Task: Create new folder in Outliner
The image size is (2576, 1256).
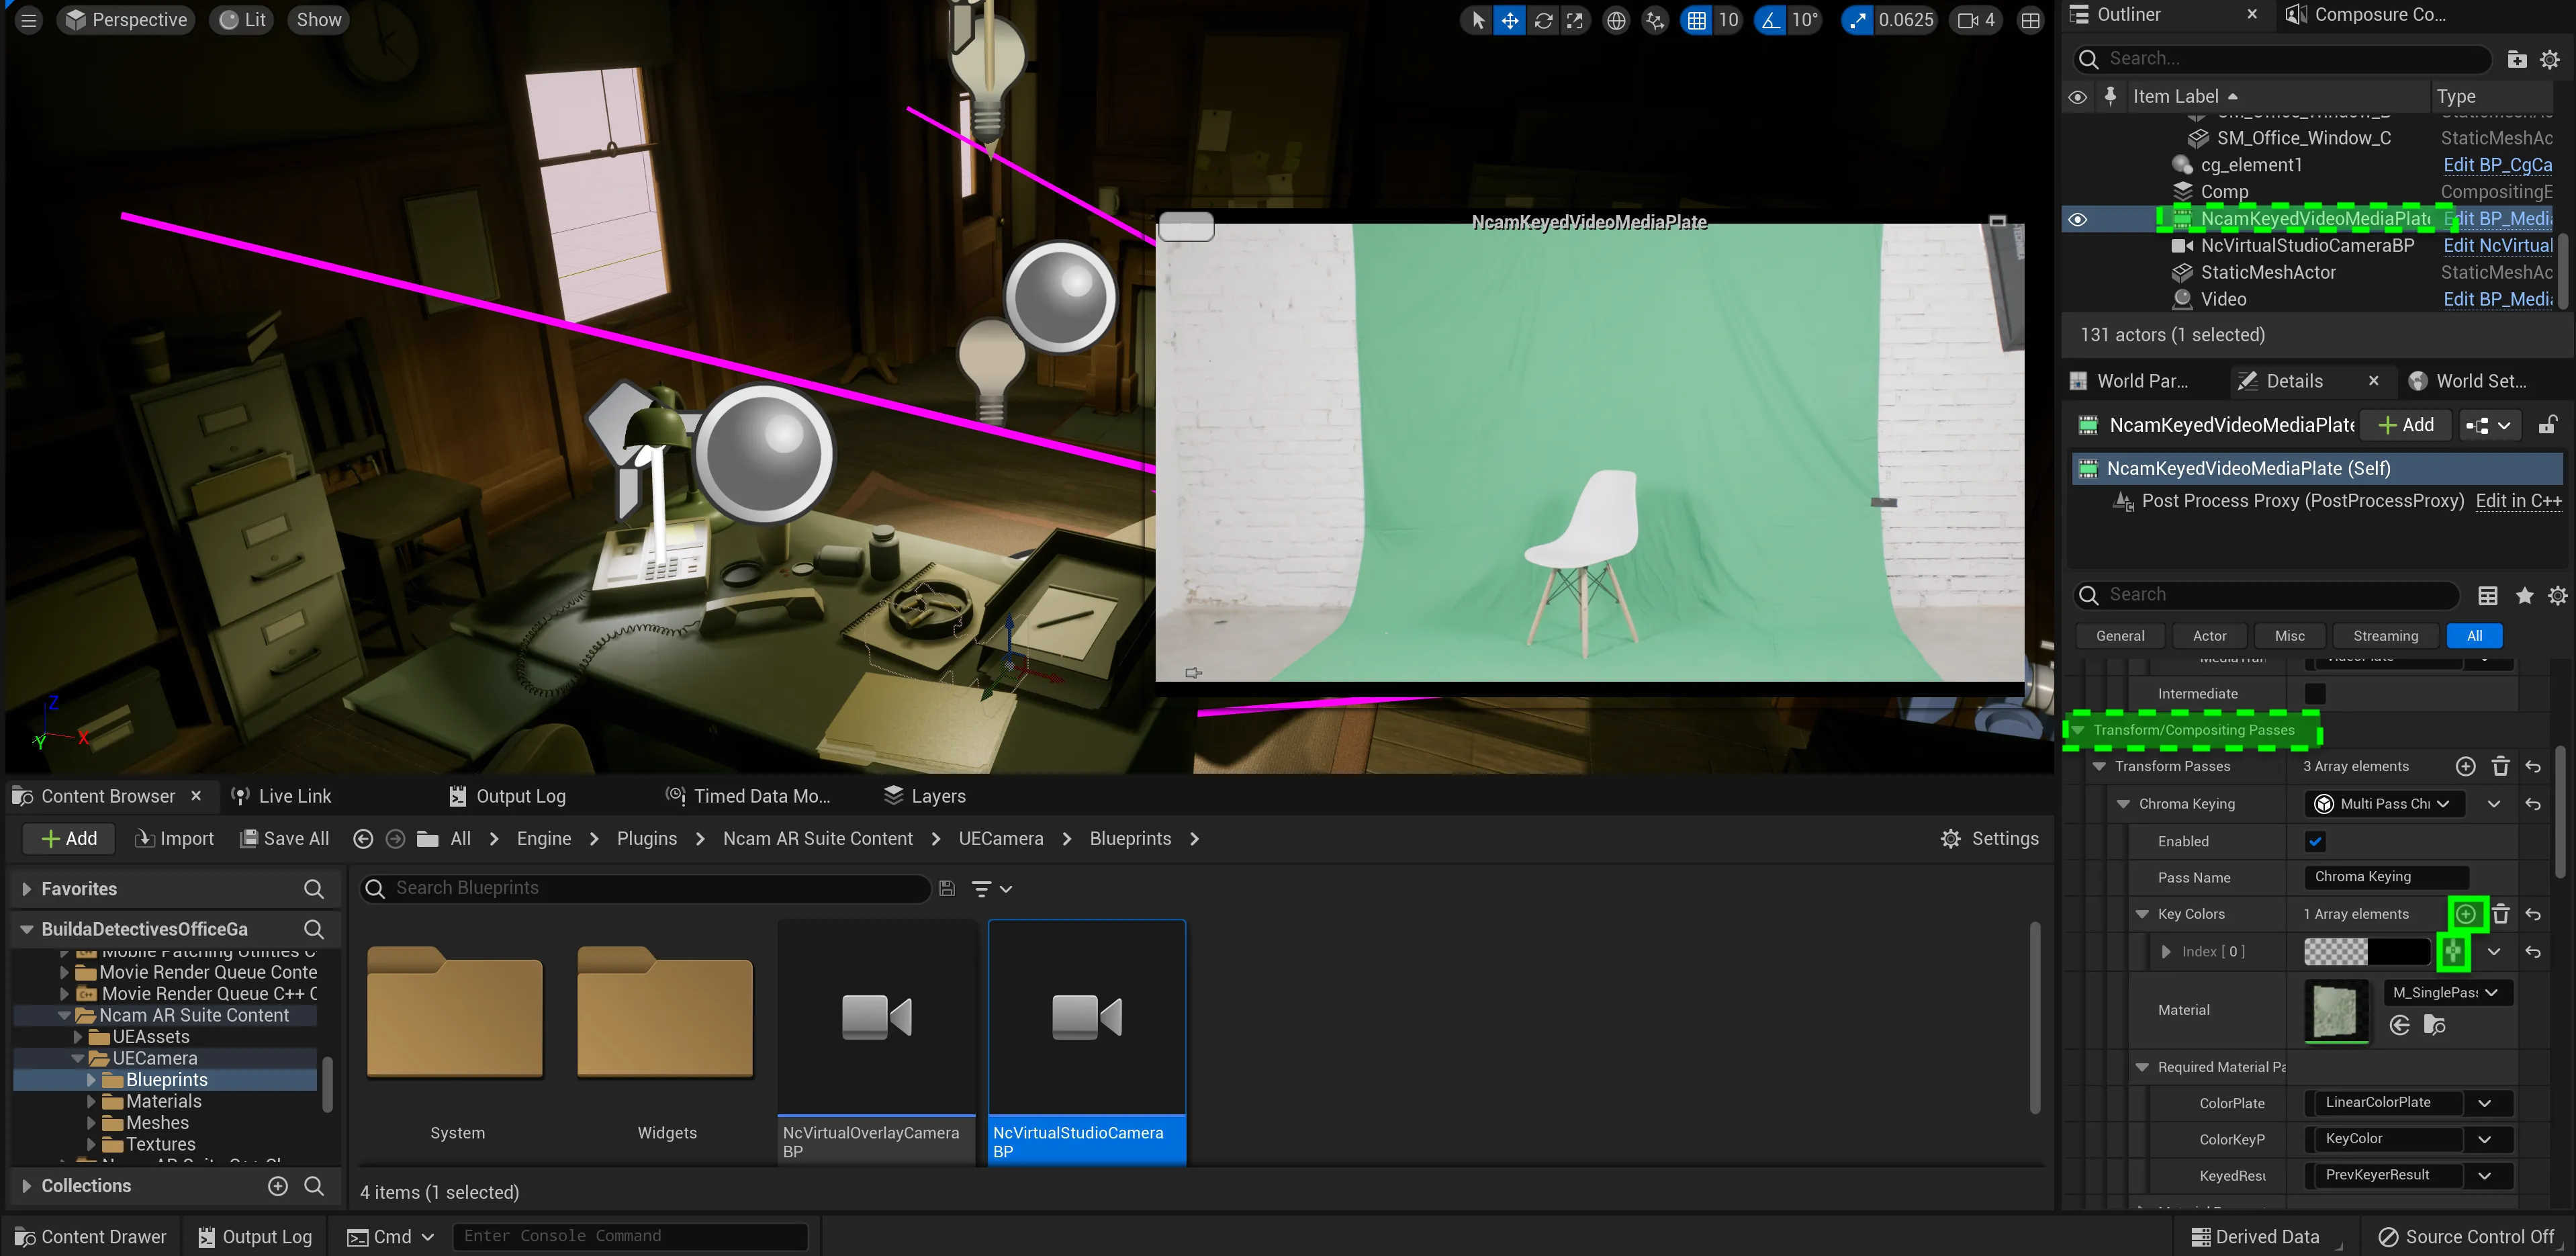Action: pos(2517,59)
